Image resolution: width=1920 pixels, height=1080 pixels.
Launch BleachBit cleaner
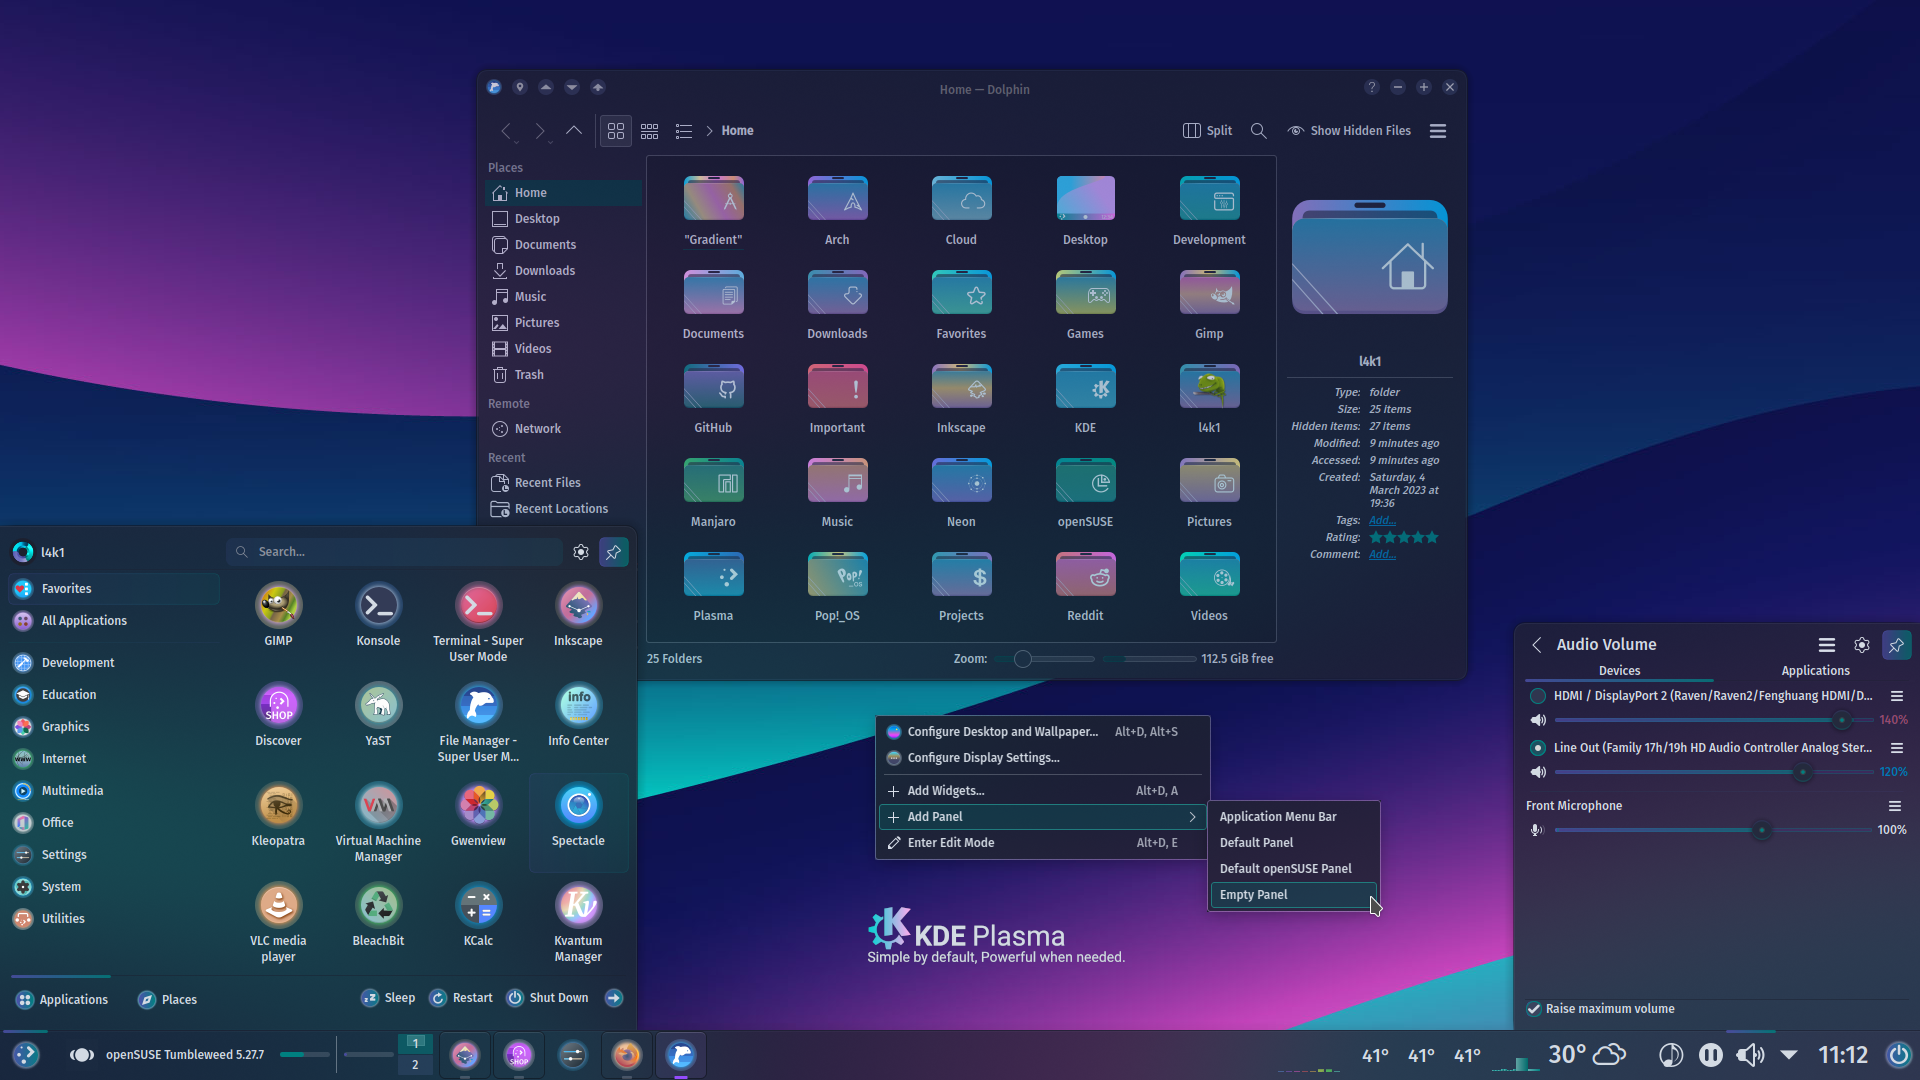(x=378, y=915)
